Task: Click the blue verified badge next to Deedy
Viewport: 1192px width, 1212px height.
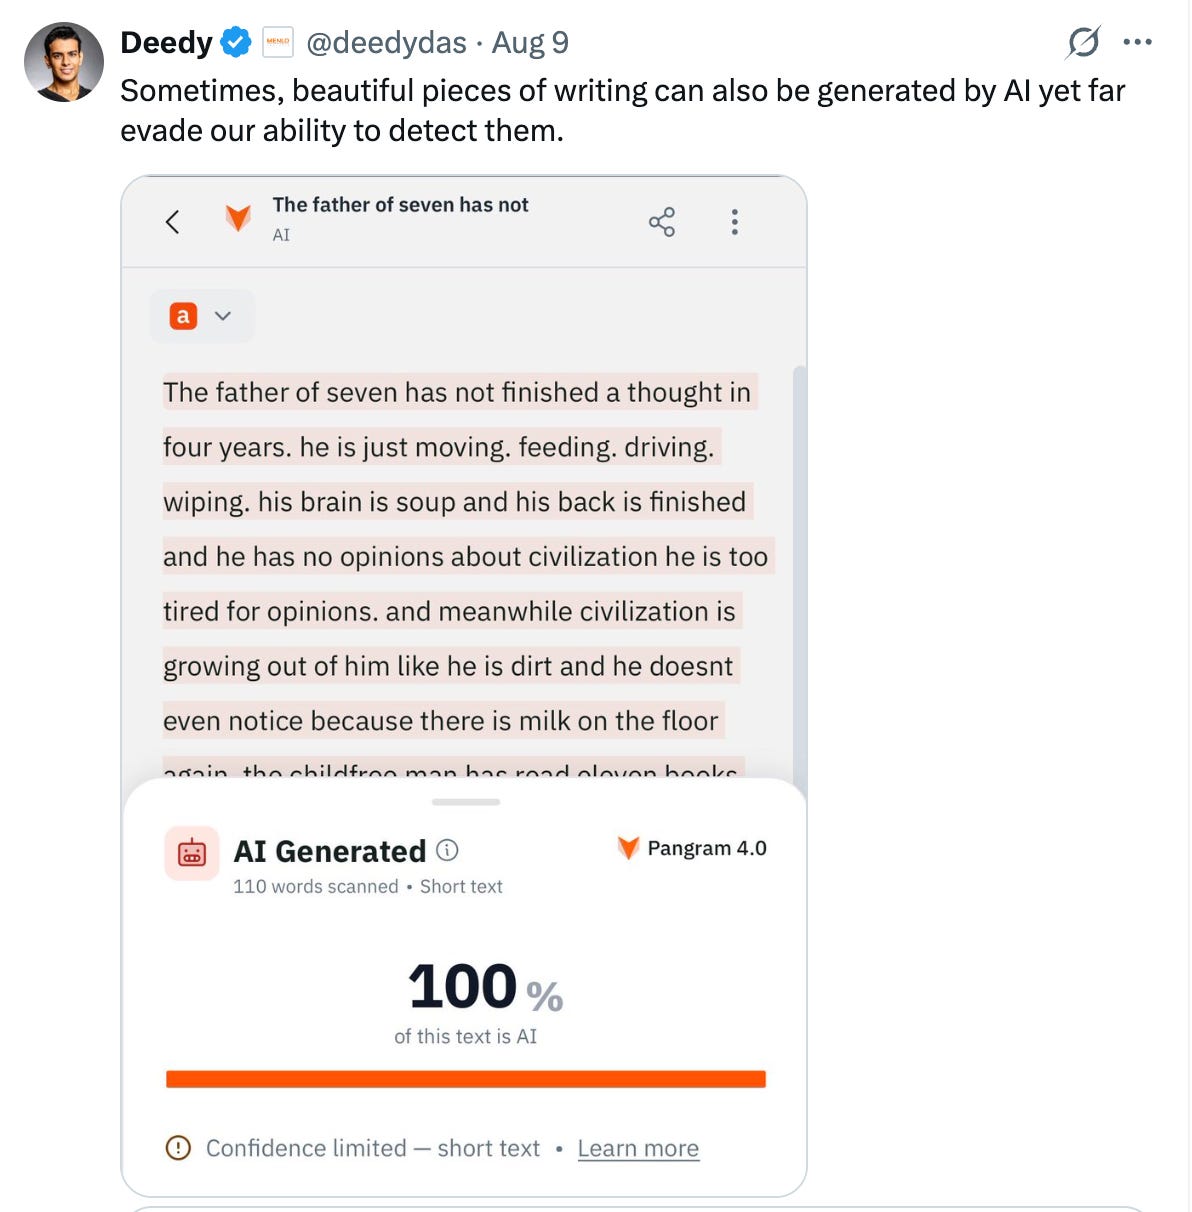Action: click(236, 42)
